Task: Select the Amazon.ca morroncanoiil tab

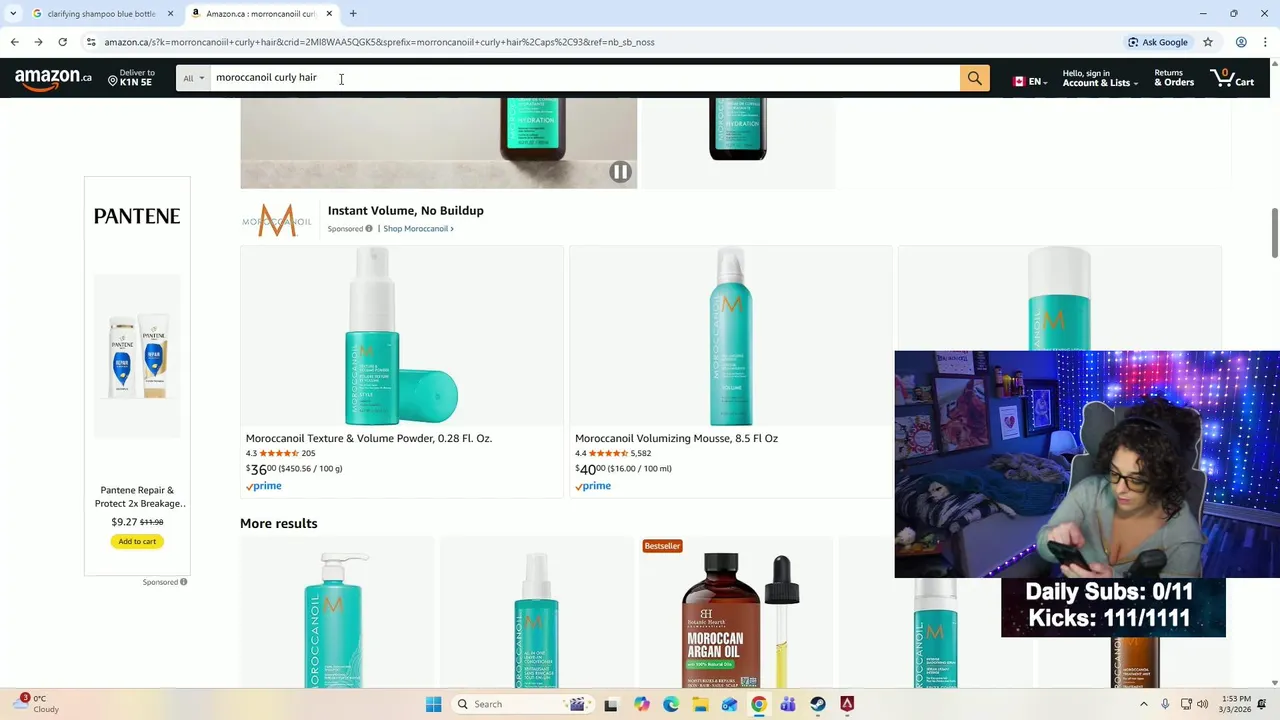Action: 262,14
